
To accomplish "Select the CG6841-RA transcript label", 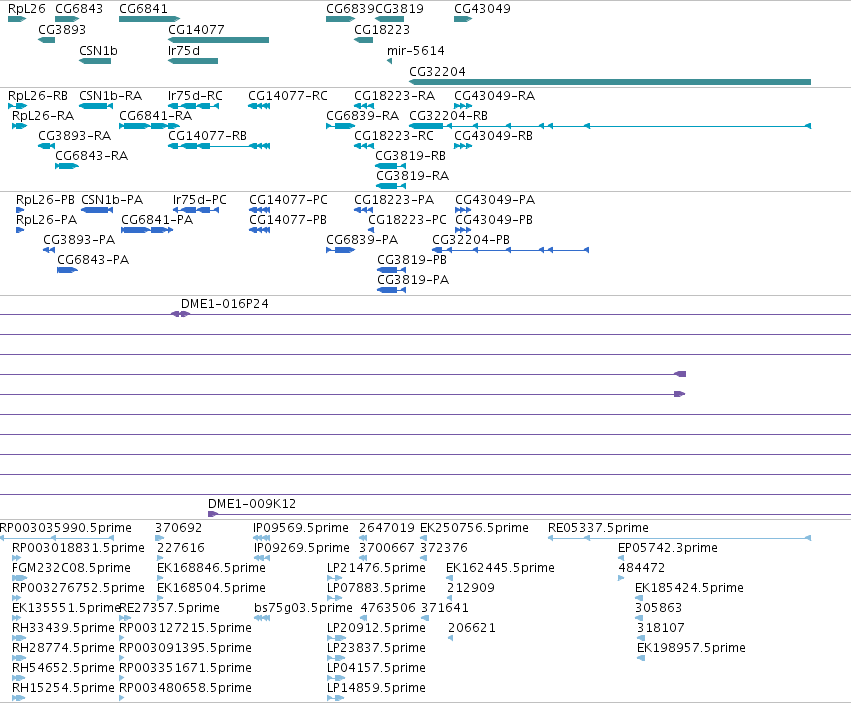I will pos(155,116).
